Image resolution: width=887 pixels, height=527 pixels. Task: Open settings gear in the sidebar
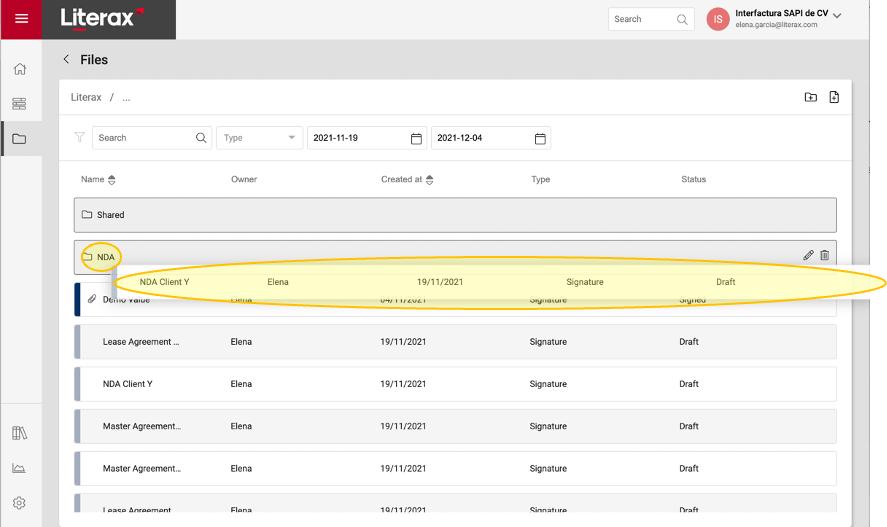(x=19, y=503)
